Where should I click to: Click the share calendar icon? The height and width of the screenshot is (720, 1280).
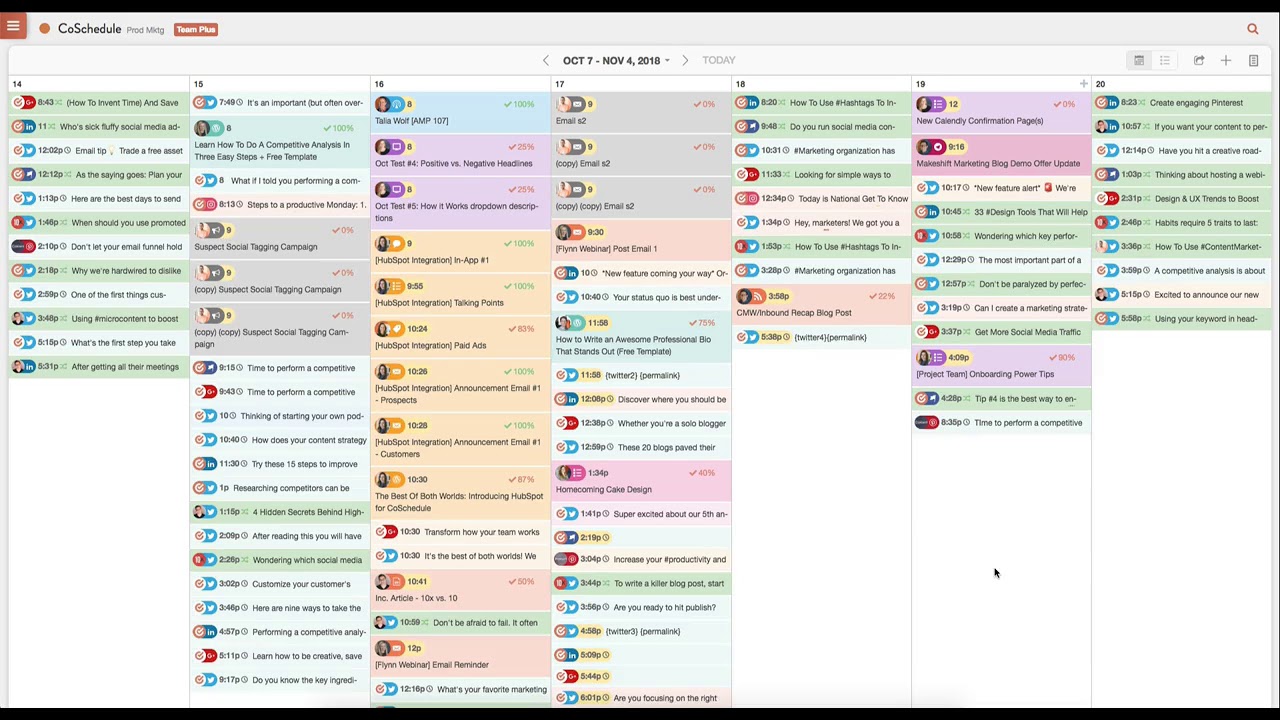(1199, 61)
